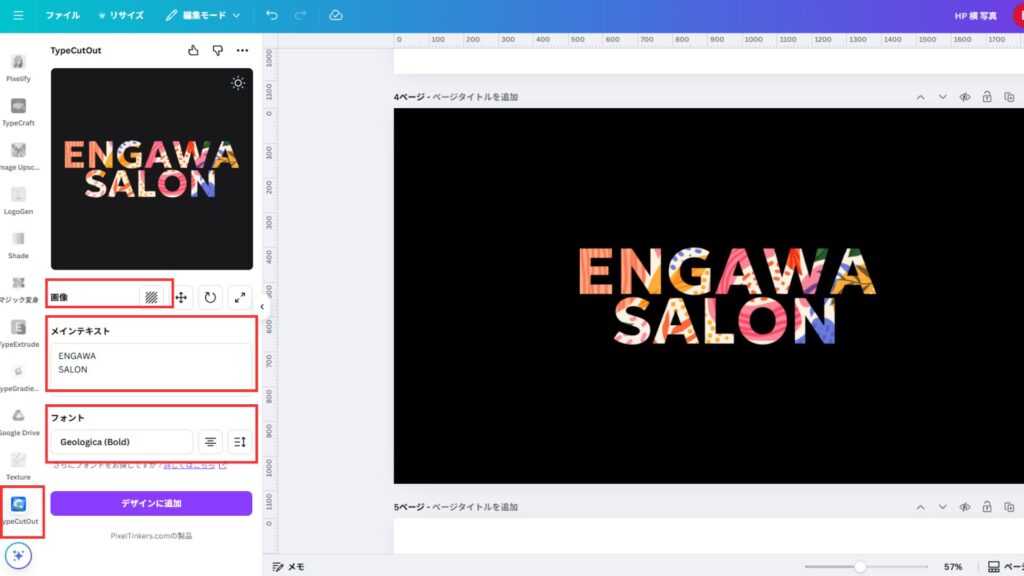
Task: Move page 4 up
Action: 920,97
